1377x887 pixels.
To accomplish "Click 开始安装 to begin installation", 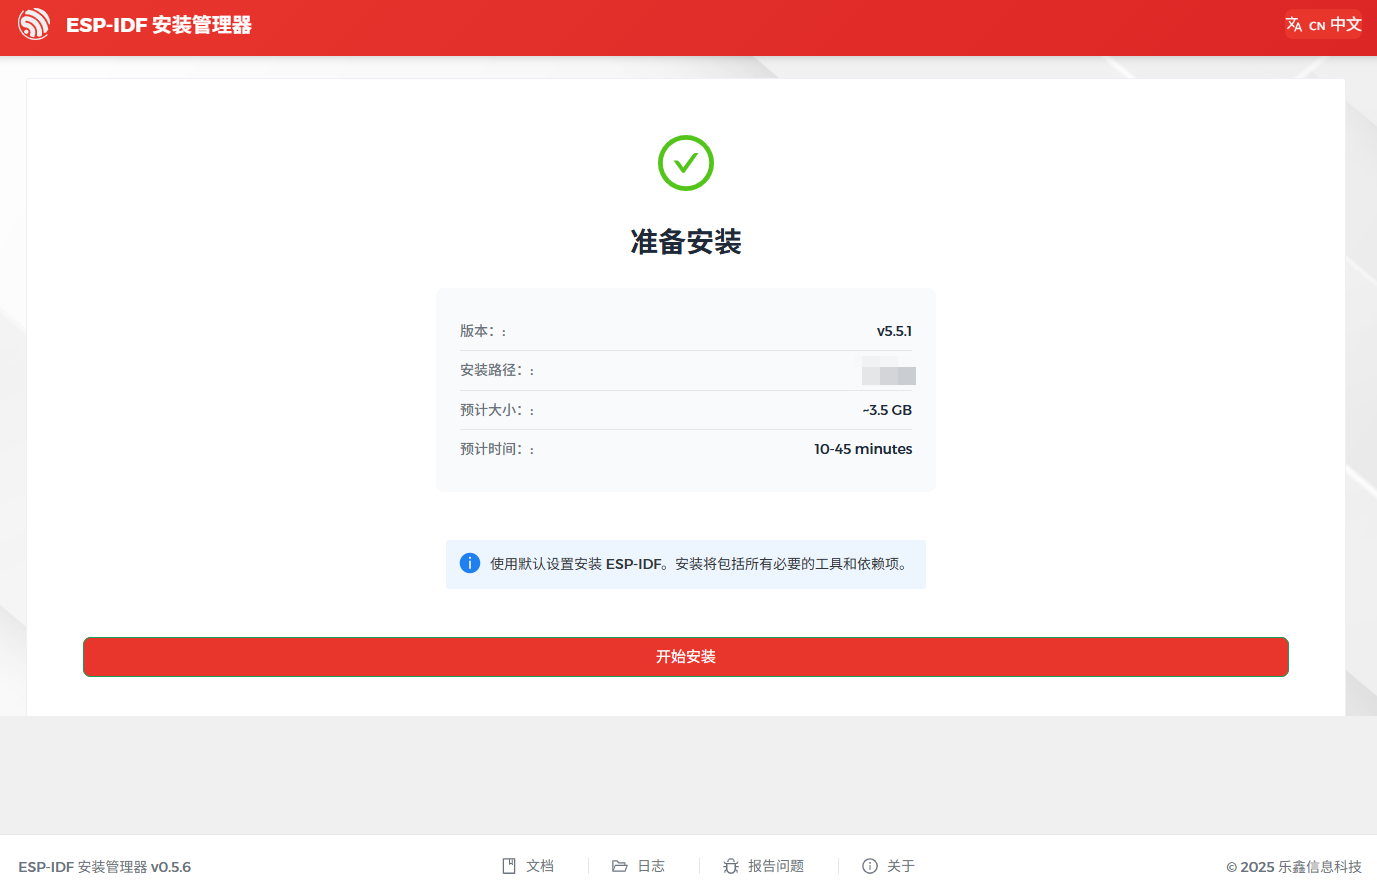I will (x=685, y=657).
